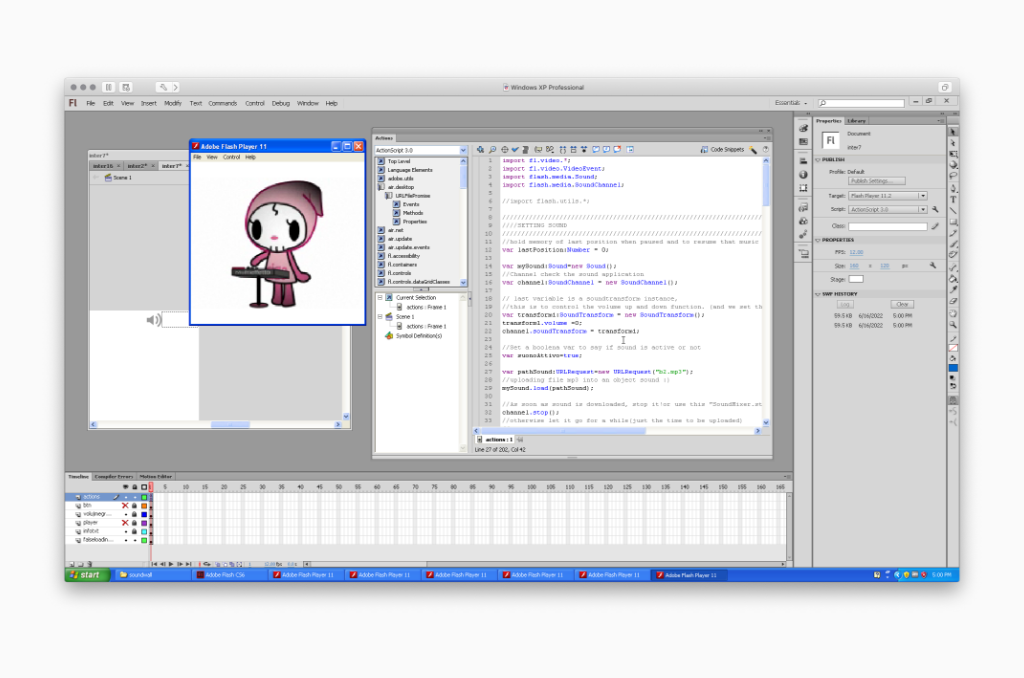Click Code Snippets button
Viewport: 1024px width, 678px height.
pos(722,150)
